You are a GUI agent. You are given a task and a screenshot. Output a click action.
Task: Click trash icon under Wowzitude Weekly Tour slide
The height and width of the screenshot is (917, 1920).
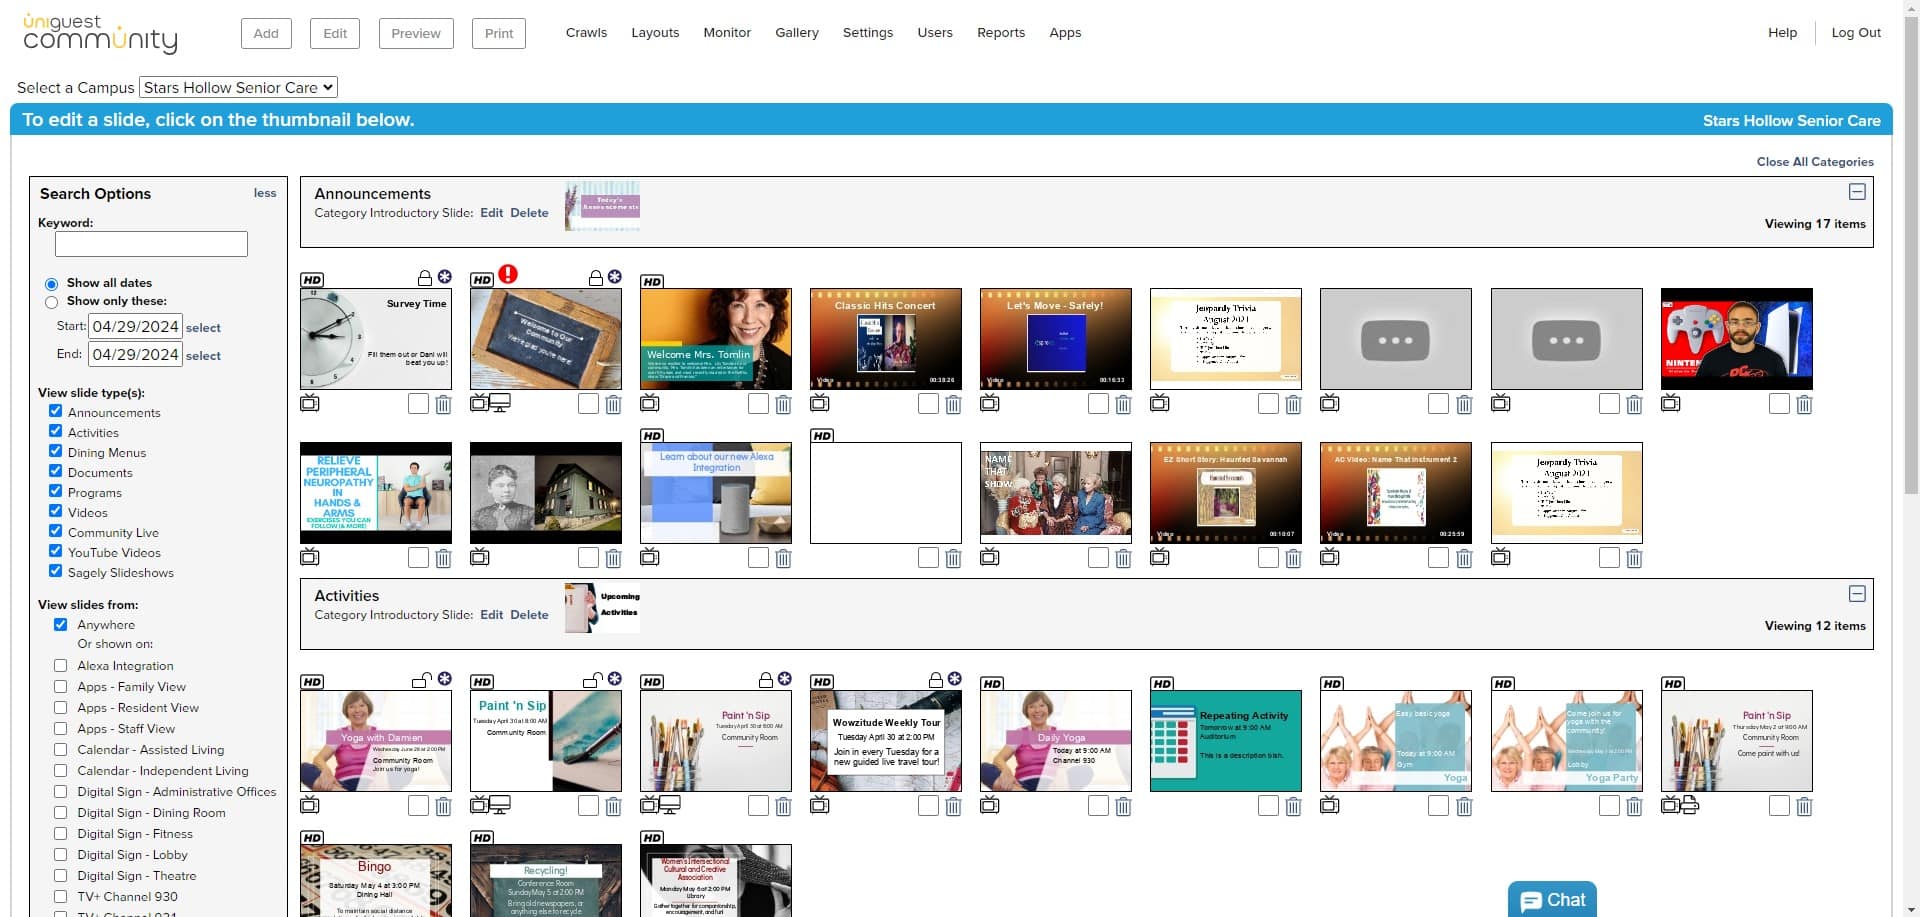coord(953,806)
